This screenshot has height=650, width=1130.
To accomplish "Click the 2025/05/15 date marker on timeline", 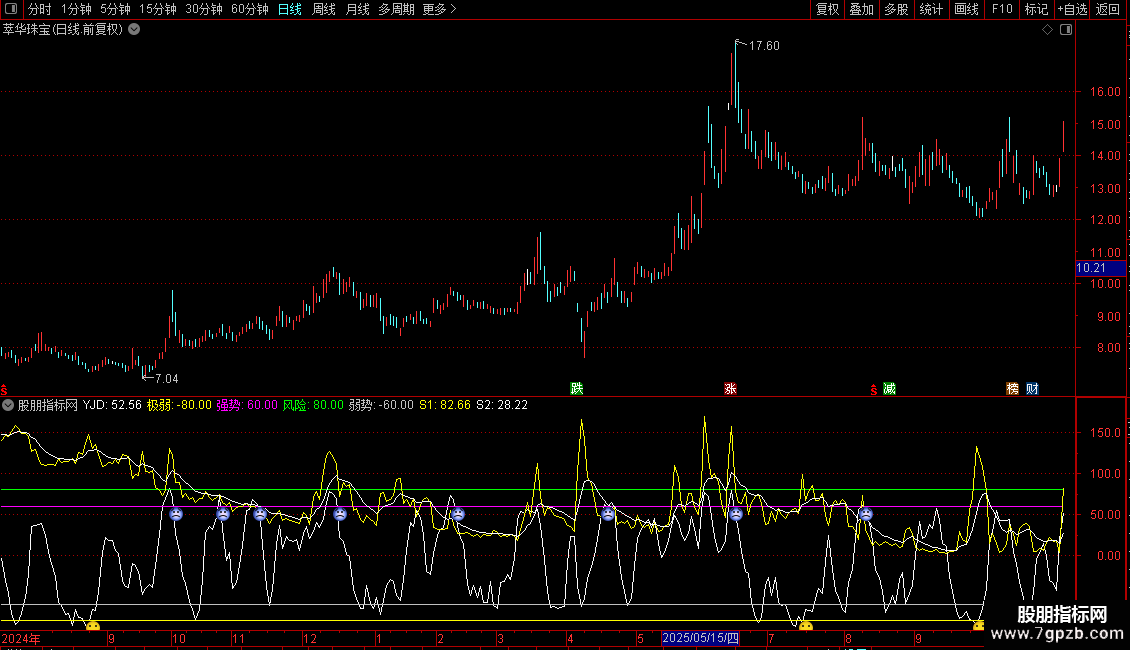I will tap(701, 638).
